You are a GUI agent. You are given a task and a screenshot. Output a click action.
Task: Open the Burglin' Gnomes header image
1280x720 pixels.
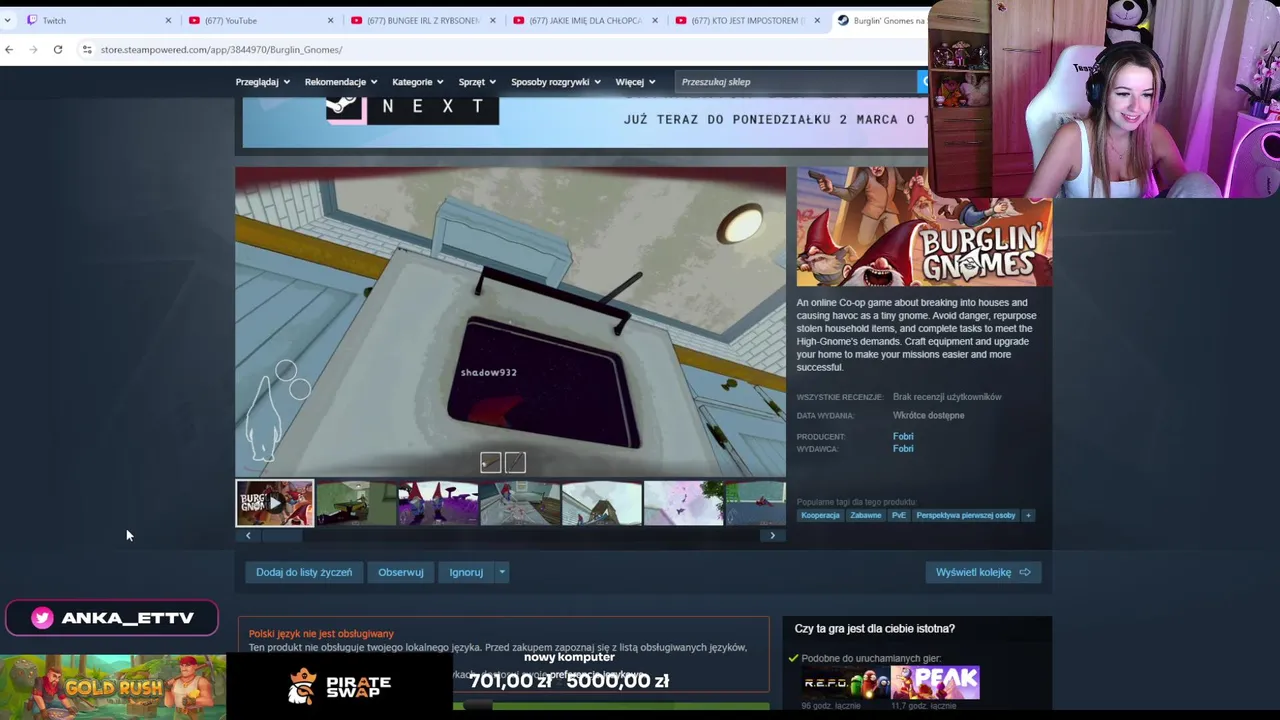(924, 227)
